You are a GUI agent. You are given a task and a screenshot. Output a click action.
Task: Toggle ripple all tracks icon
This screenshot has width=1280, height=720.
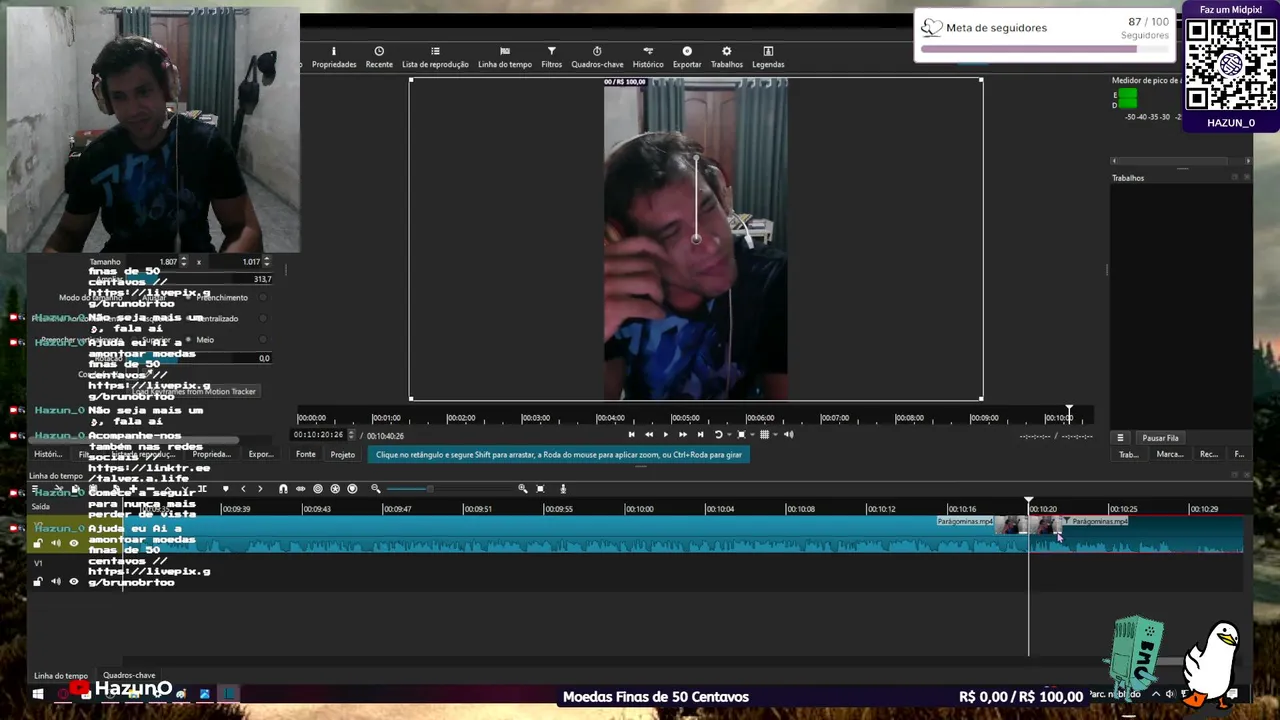(335, 488)
